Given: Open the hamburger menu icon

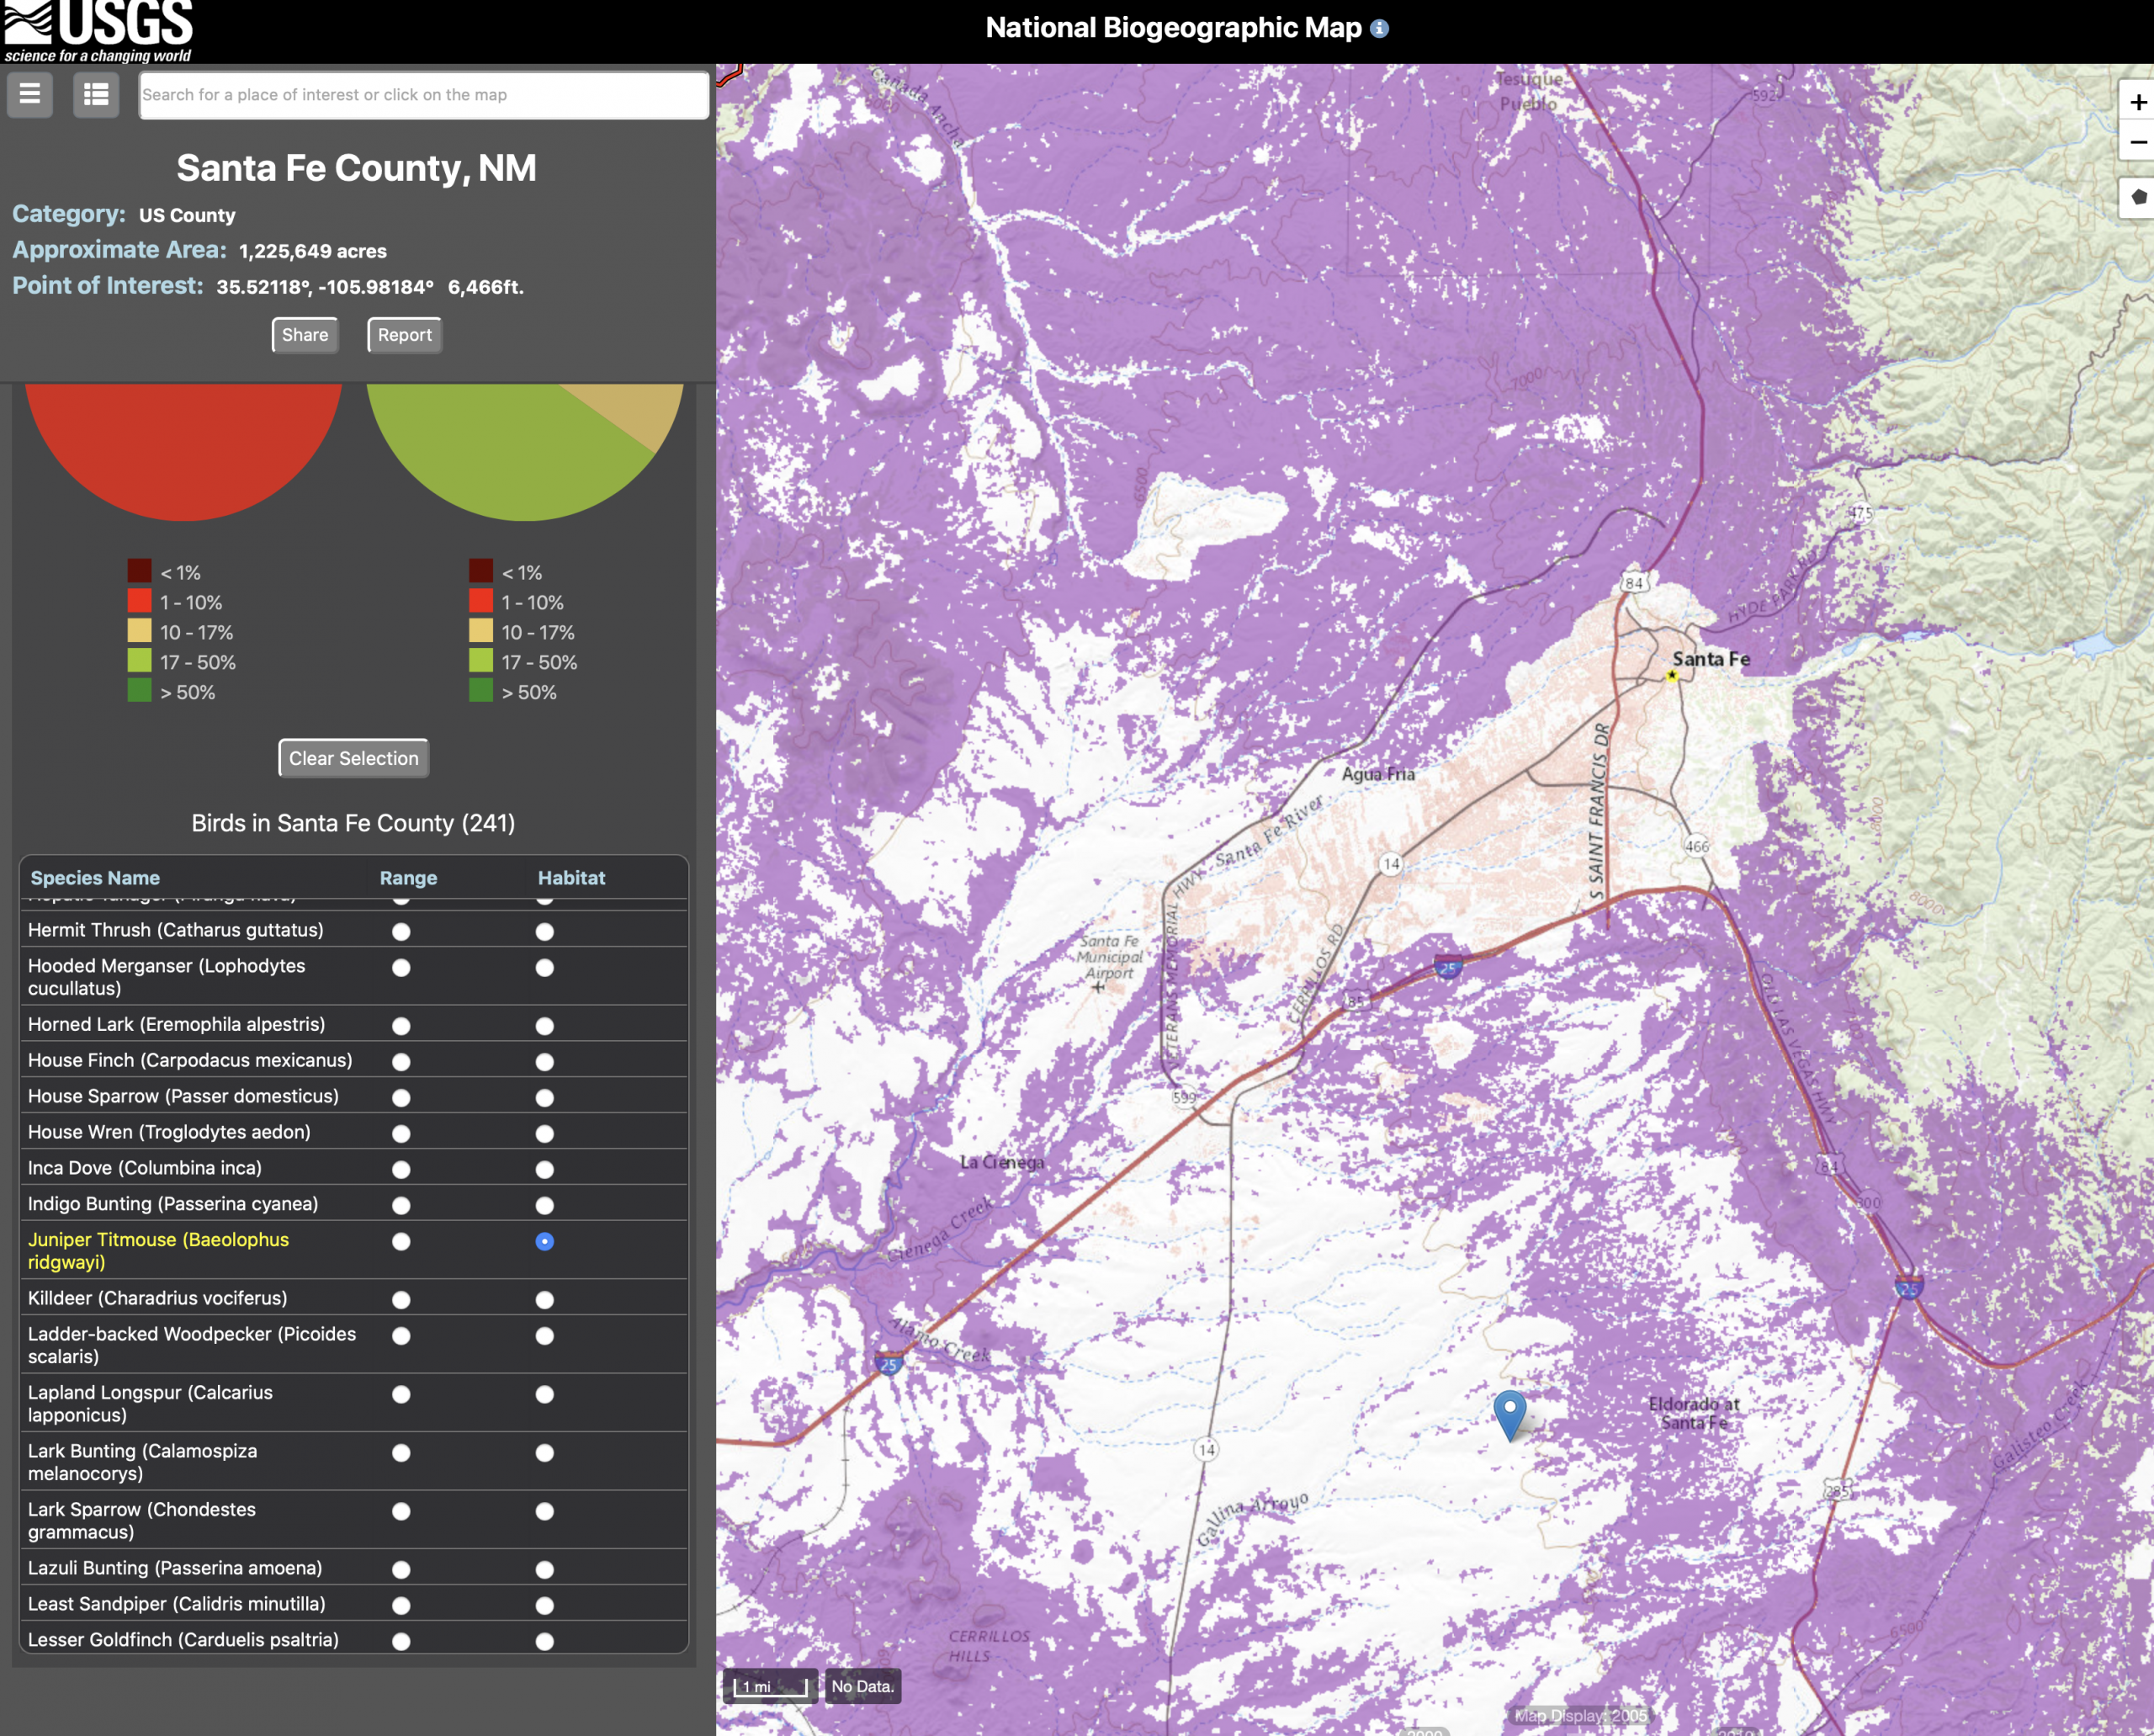Looking at the screenshot, I should tap(30, 95).
